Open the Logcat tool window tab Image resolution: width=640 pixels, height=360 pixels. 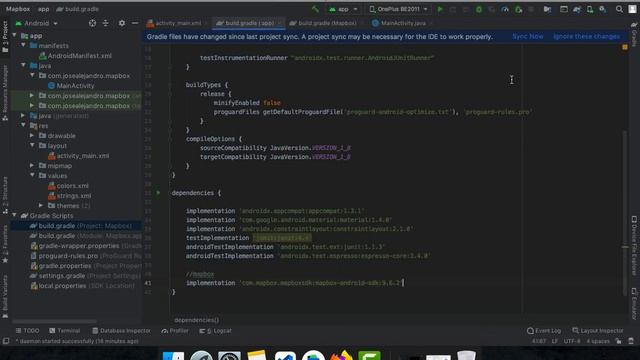(x=216, y=331)
